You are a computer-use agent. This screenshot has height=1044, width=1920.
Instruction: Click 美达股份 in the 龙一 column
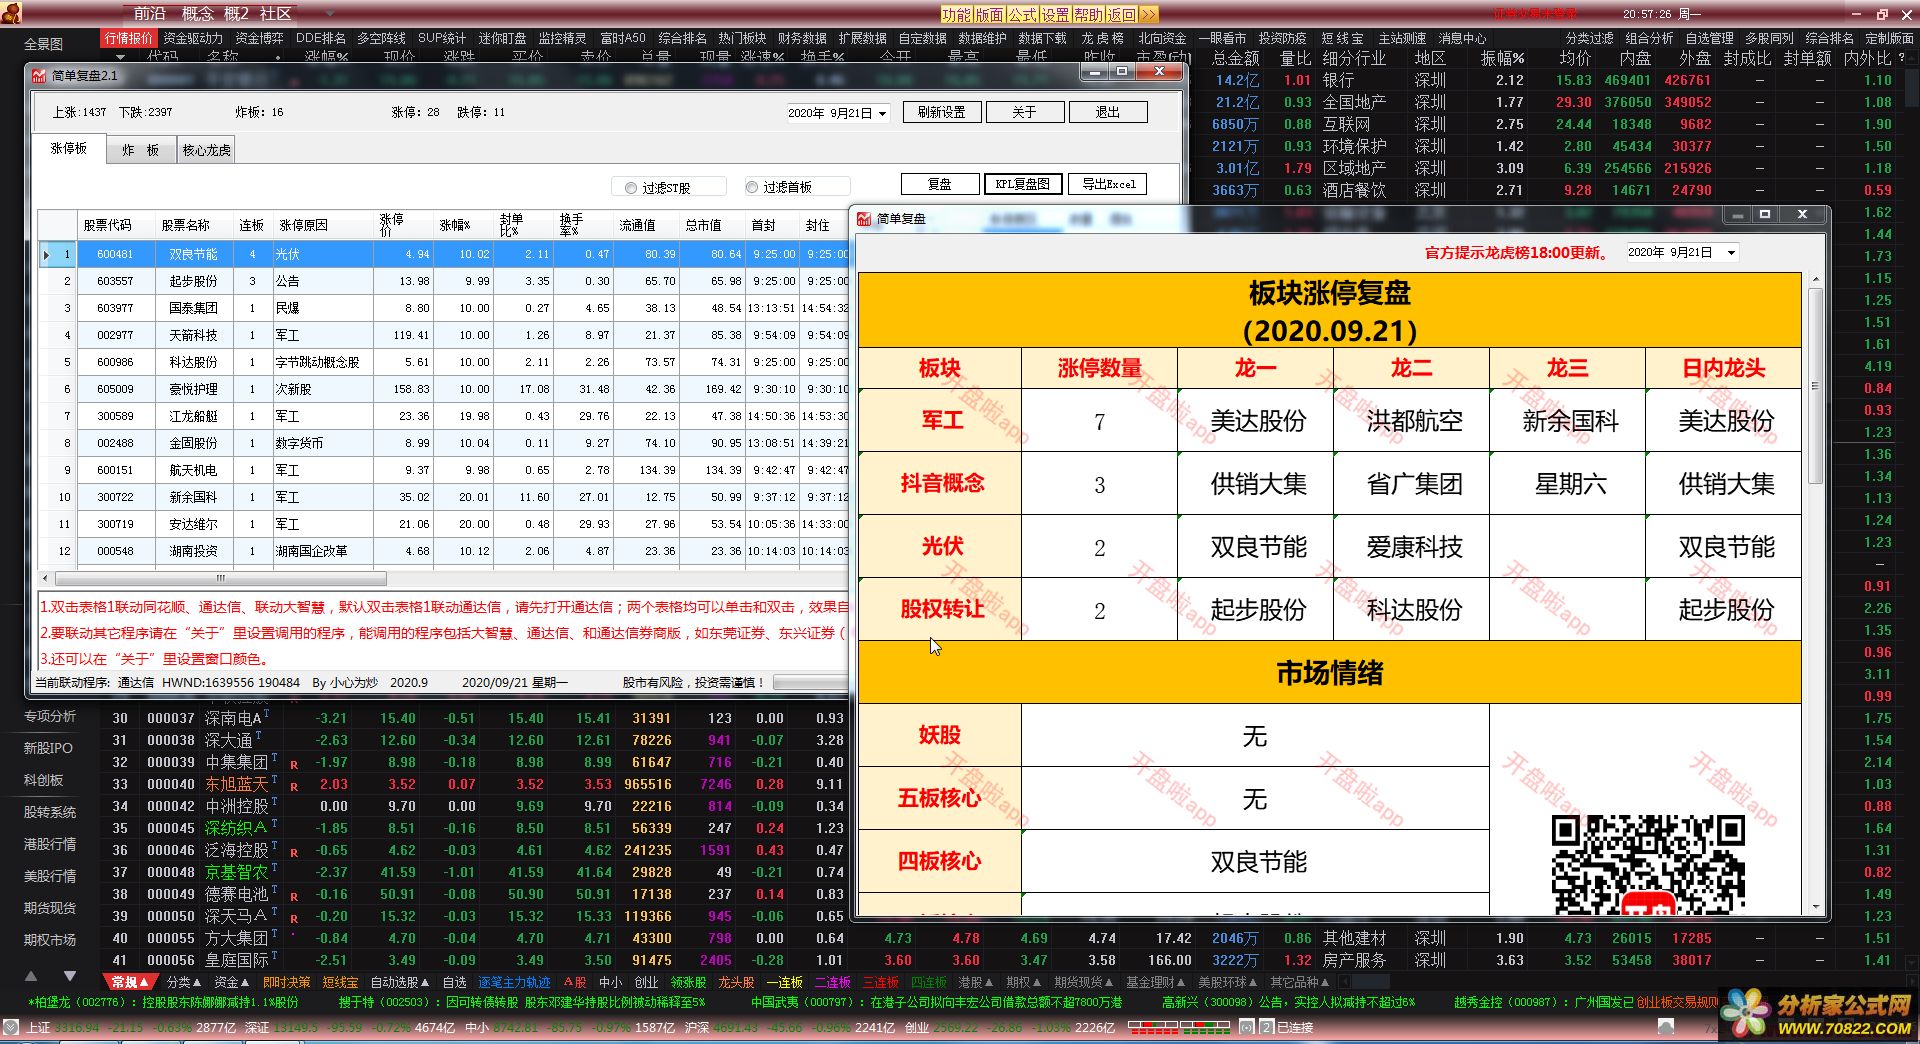tap(1258, 421)
